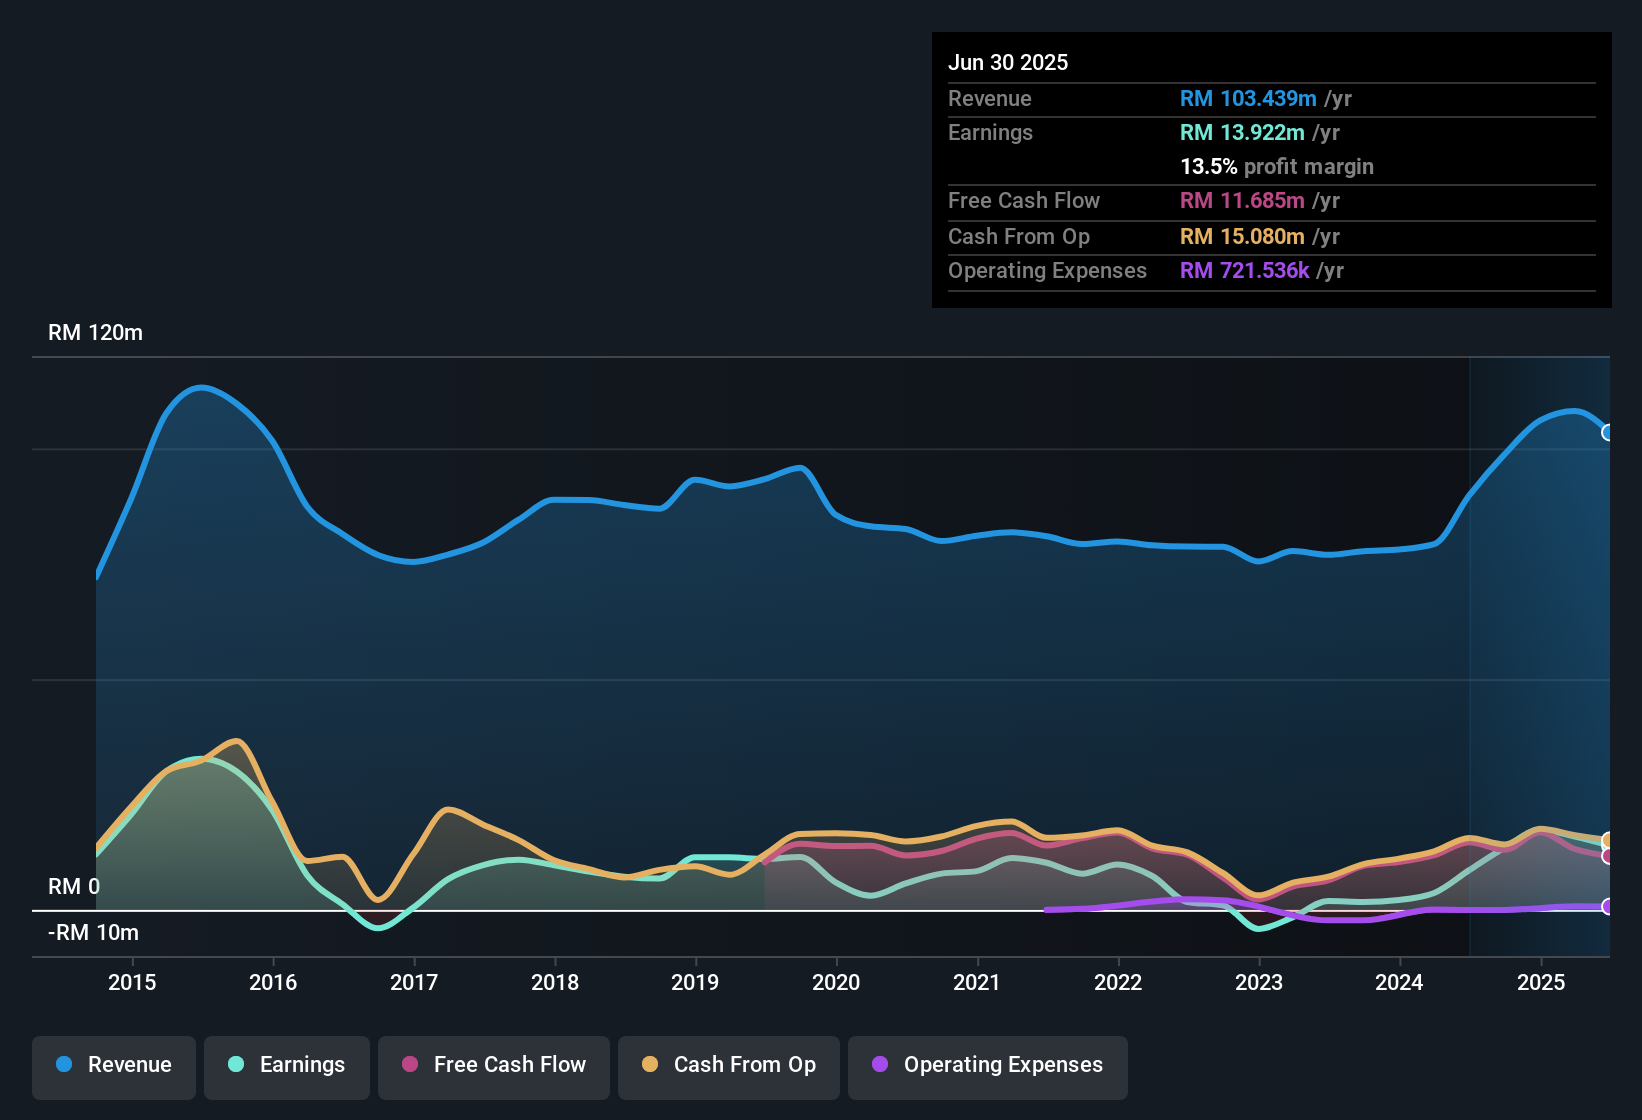Click the blue Revenue endpoint marker
1642x1120 pixels.
point(1608,433)
